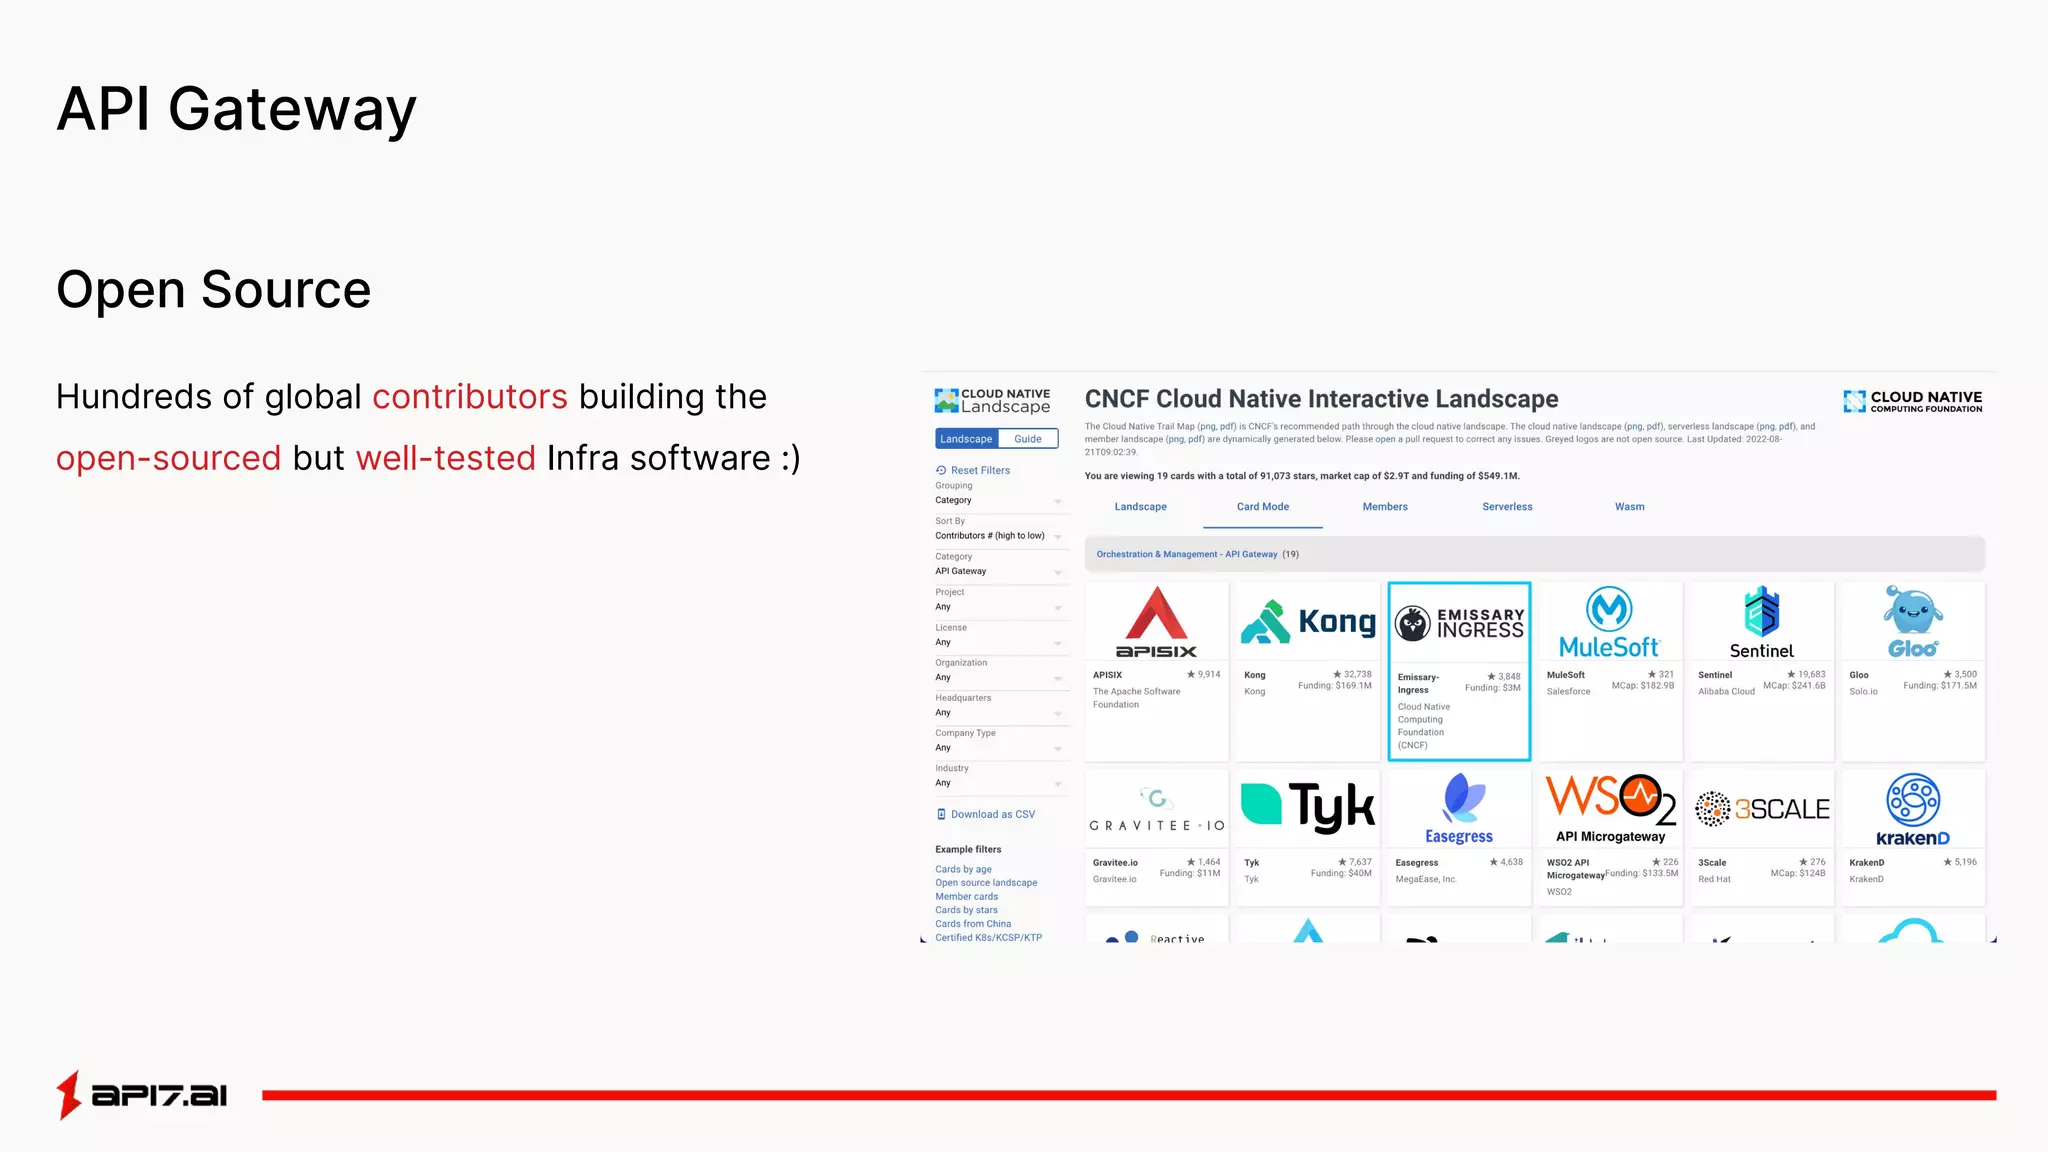Click the 'open' pull request link
Screen dimensions: 2048x1152
coord(1385,439)
